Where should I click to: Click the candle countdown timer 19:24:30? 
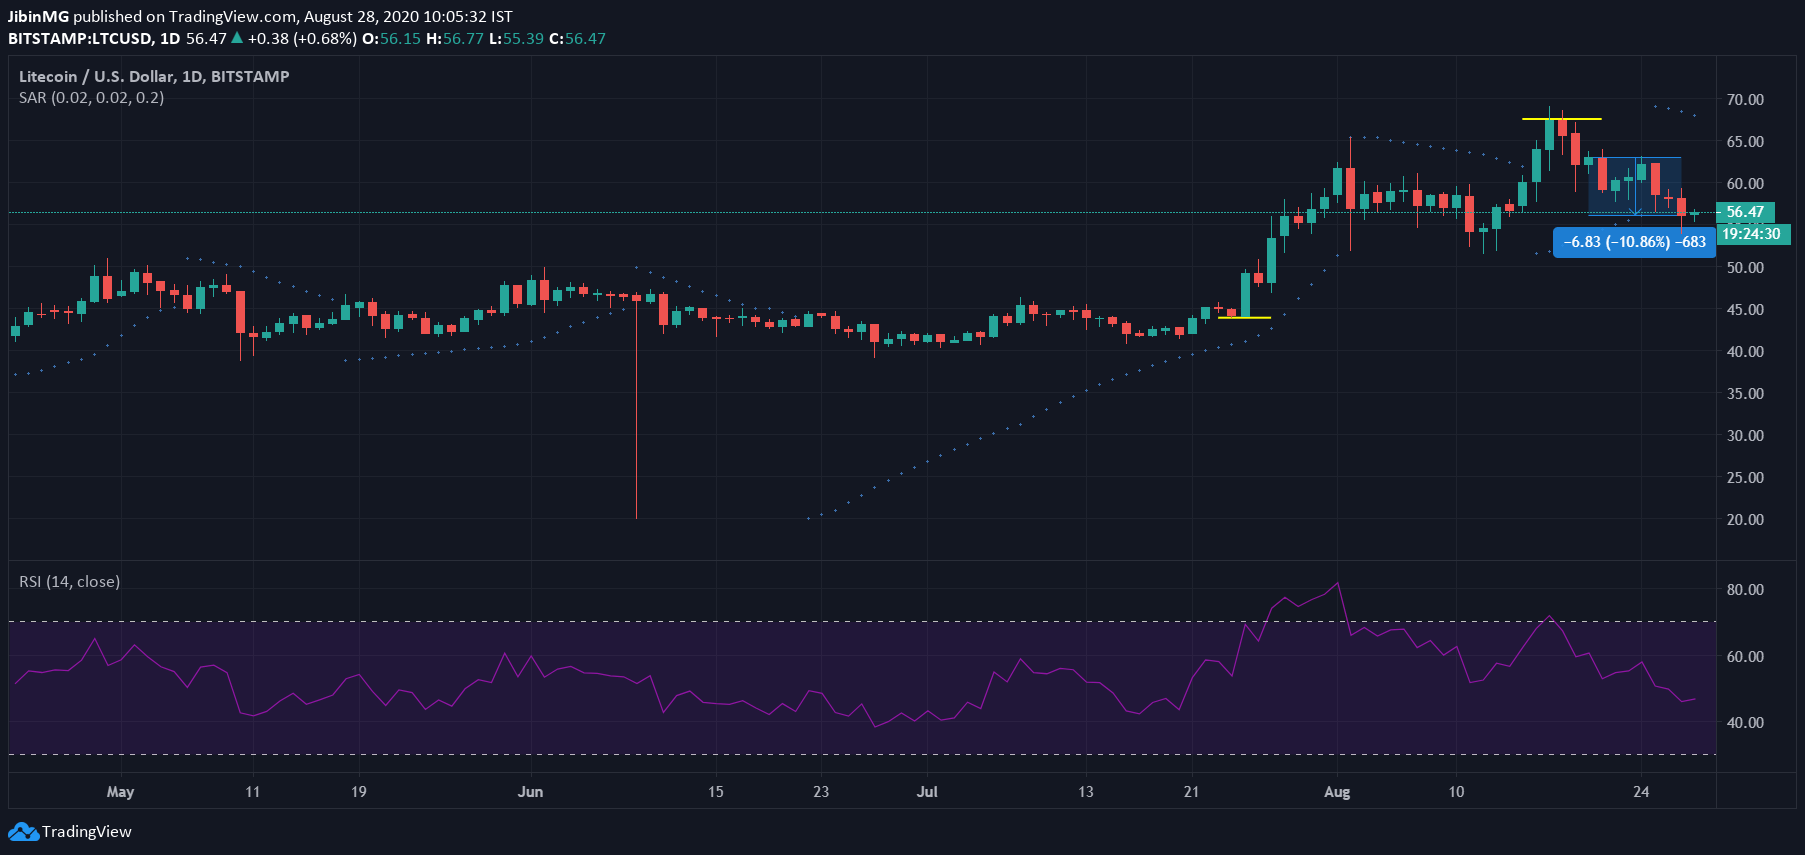[x=1751, y=234]
